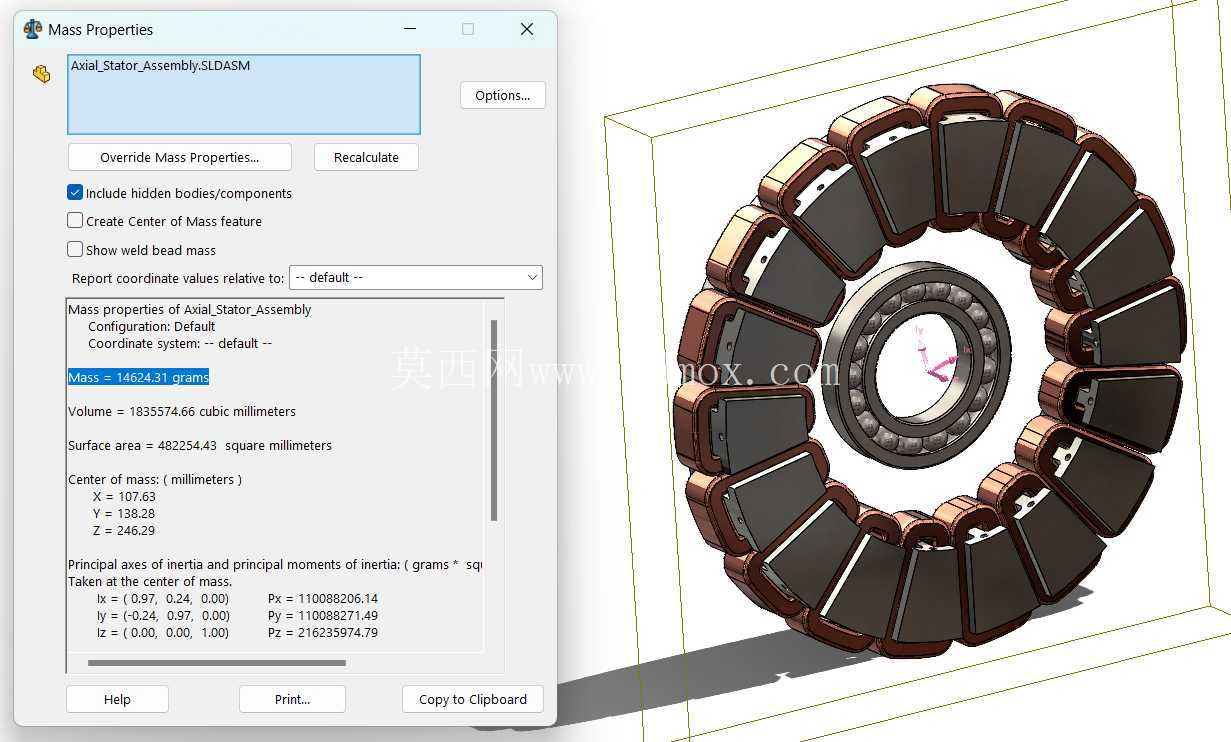
Task: Click the maximize window icon of the dialog
Action: click(x=468, y=29)
